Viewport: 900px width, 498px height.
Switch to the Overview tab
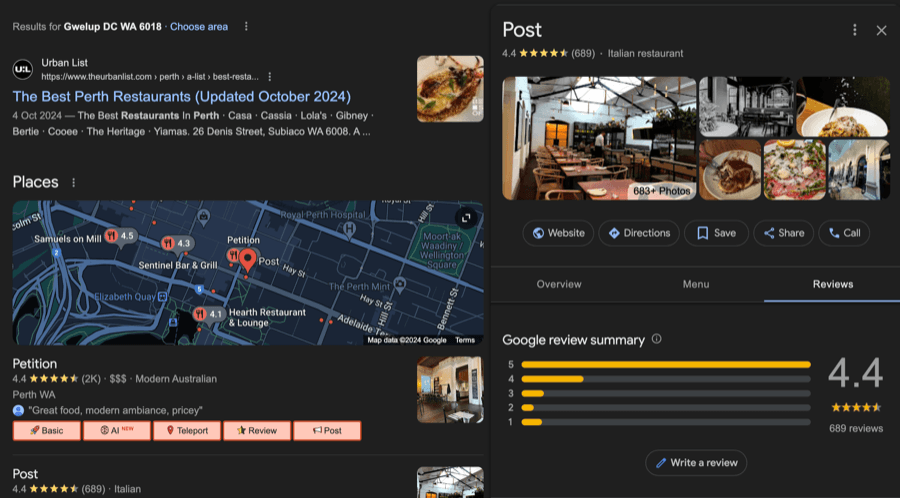click(559, 284)
